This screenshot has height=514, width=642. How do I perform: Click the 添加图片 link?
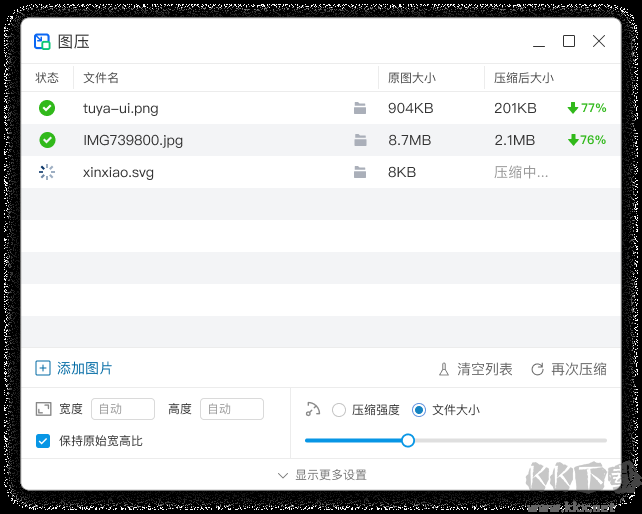[85, 368]
